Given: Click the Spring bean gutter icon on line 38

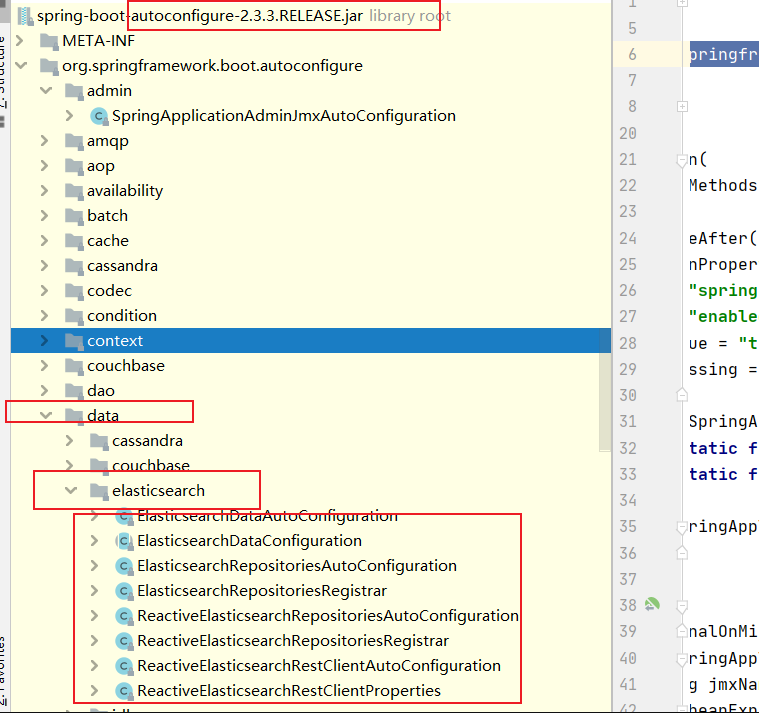Looking at the screenshot, I should pyautogui.click(x=652, y=605).
